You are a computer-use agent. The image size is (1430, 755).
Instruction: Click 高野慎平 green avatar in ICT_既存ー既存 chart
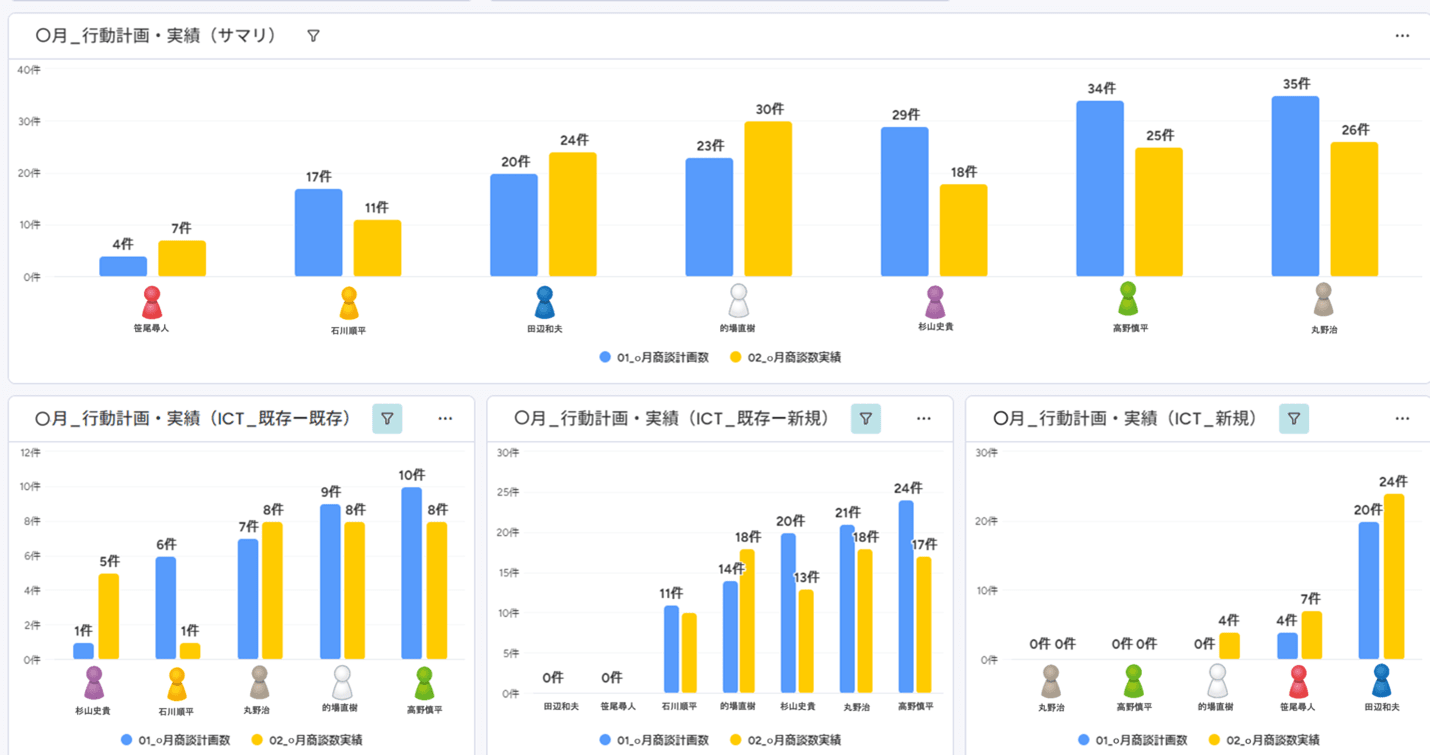[x=424, y=684]
